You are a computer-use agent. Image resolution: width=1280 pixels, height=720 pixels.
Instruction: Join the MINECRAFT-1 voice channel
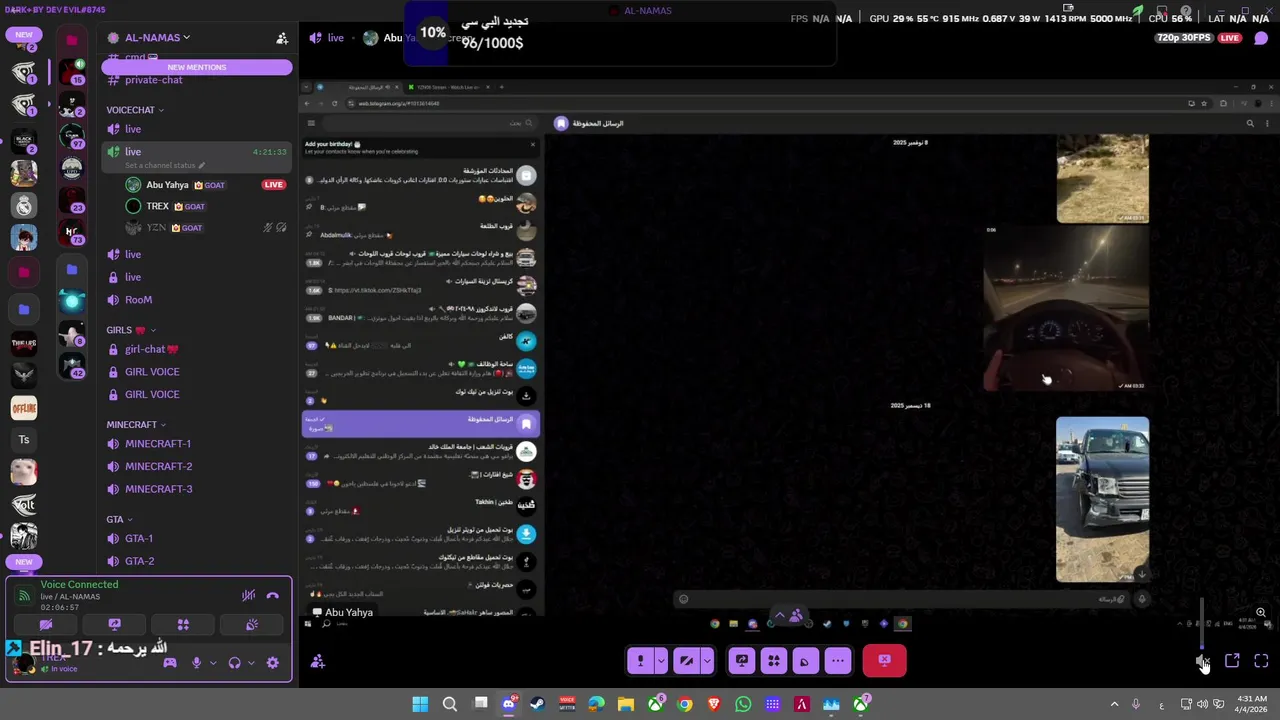pyautogui.click(x=158, y=444)
